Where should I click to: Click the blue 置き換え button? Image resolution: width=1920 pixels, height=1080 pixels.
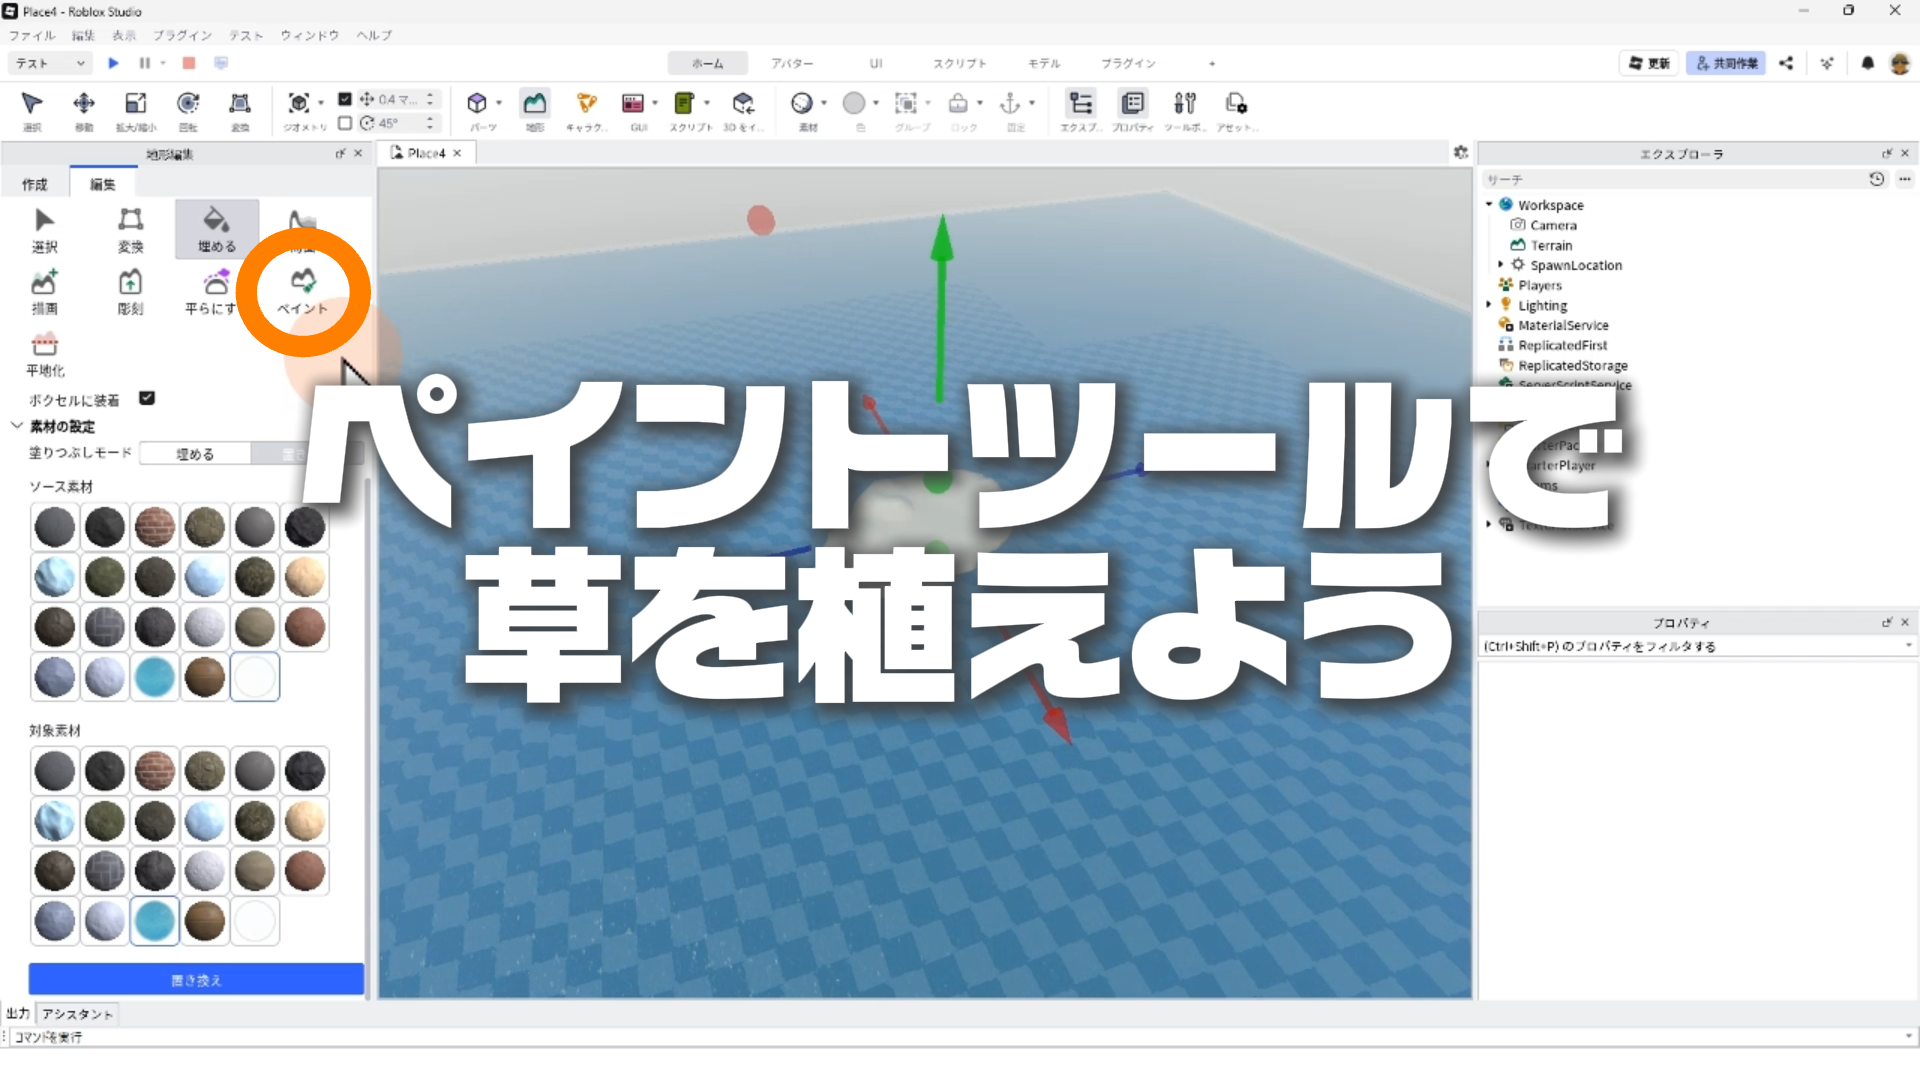[x=196, y=980]
